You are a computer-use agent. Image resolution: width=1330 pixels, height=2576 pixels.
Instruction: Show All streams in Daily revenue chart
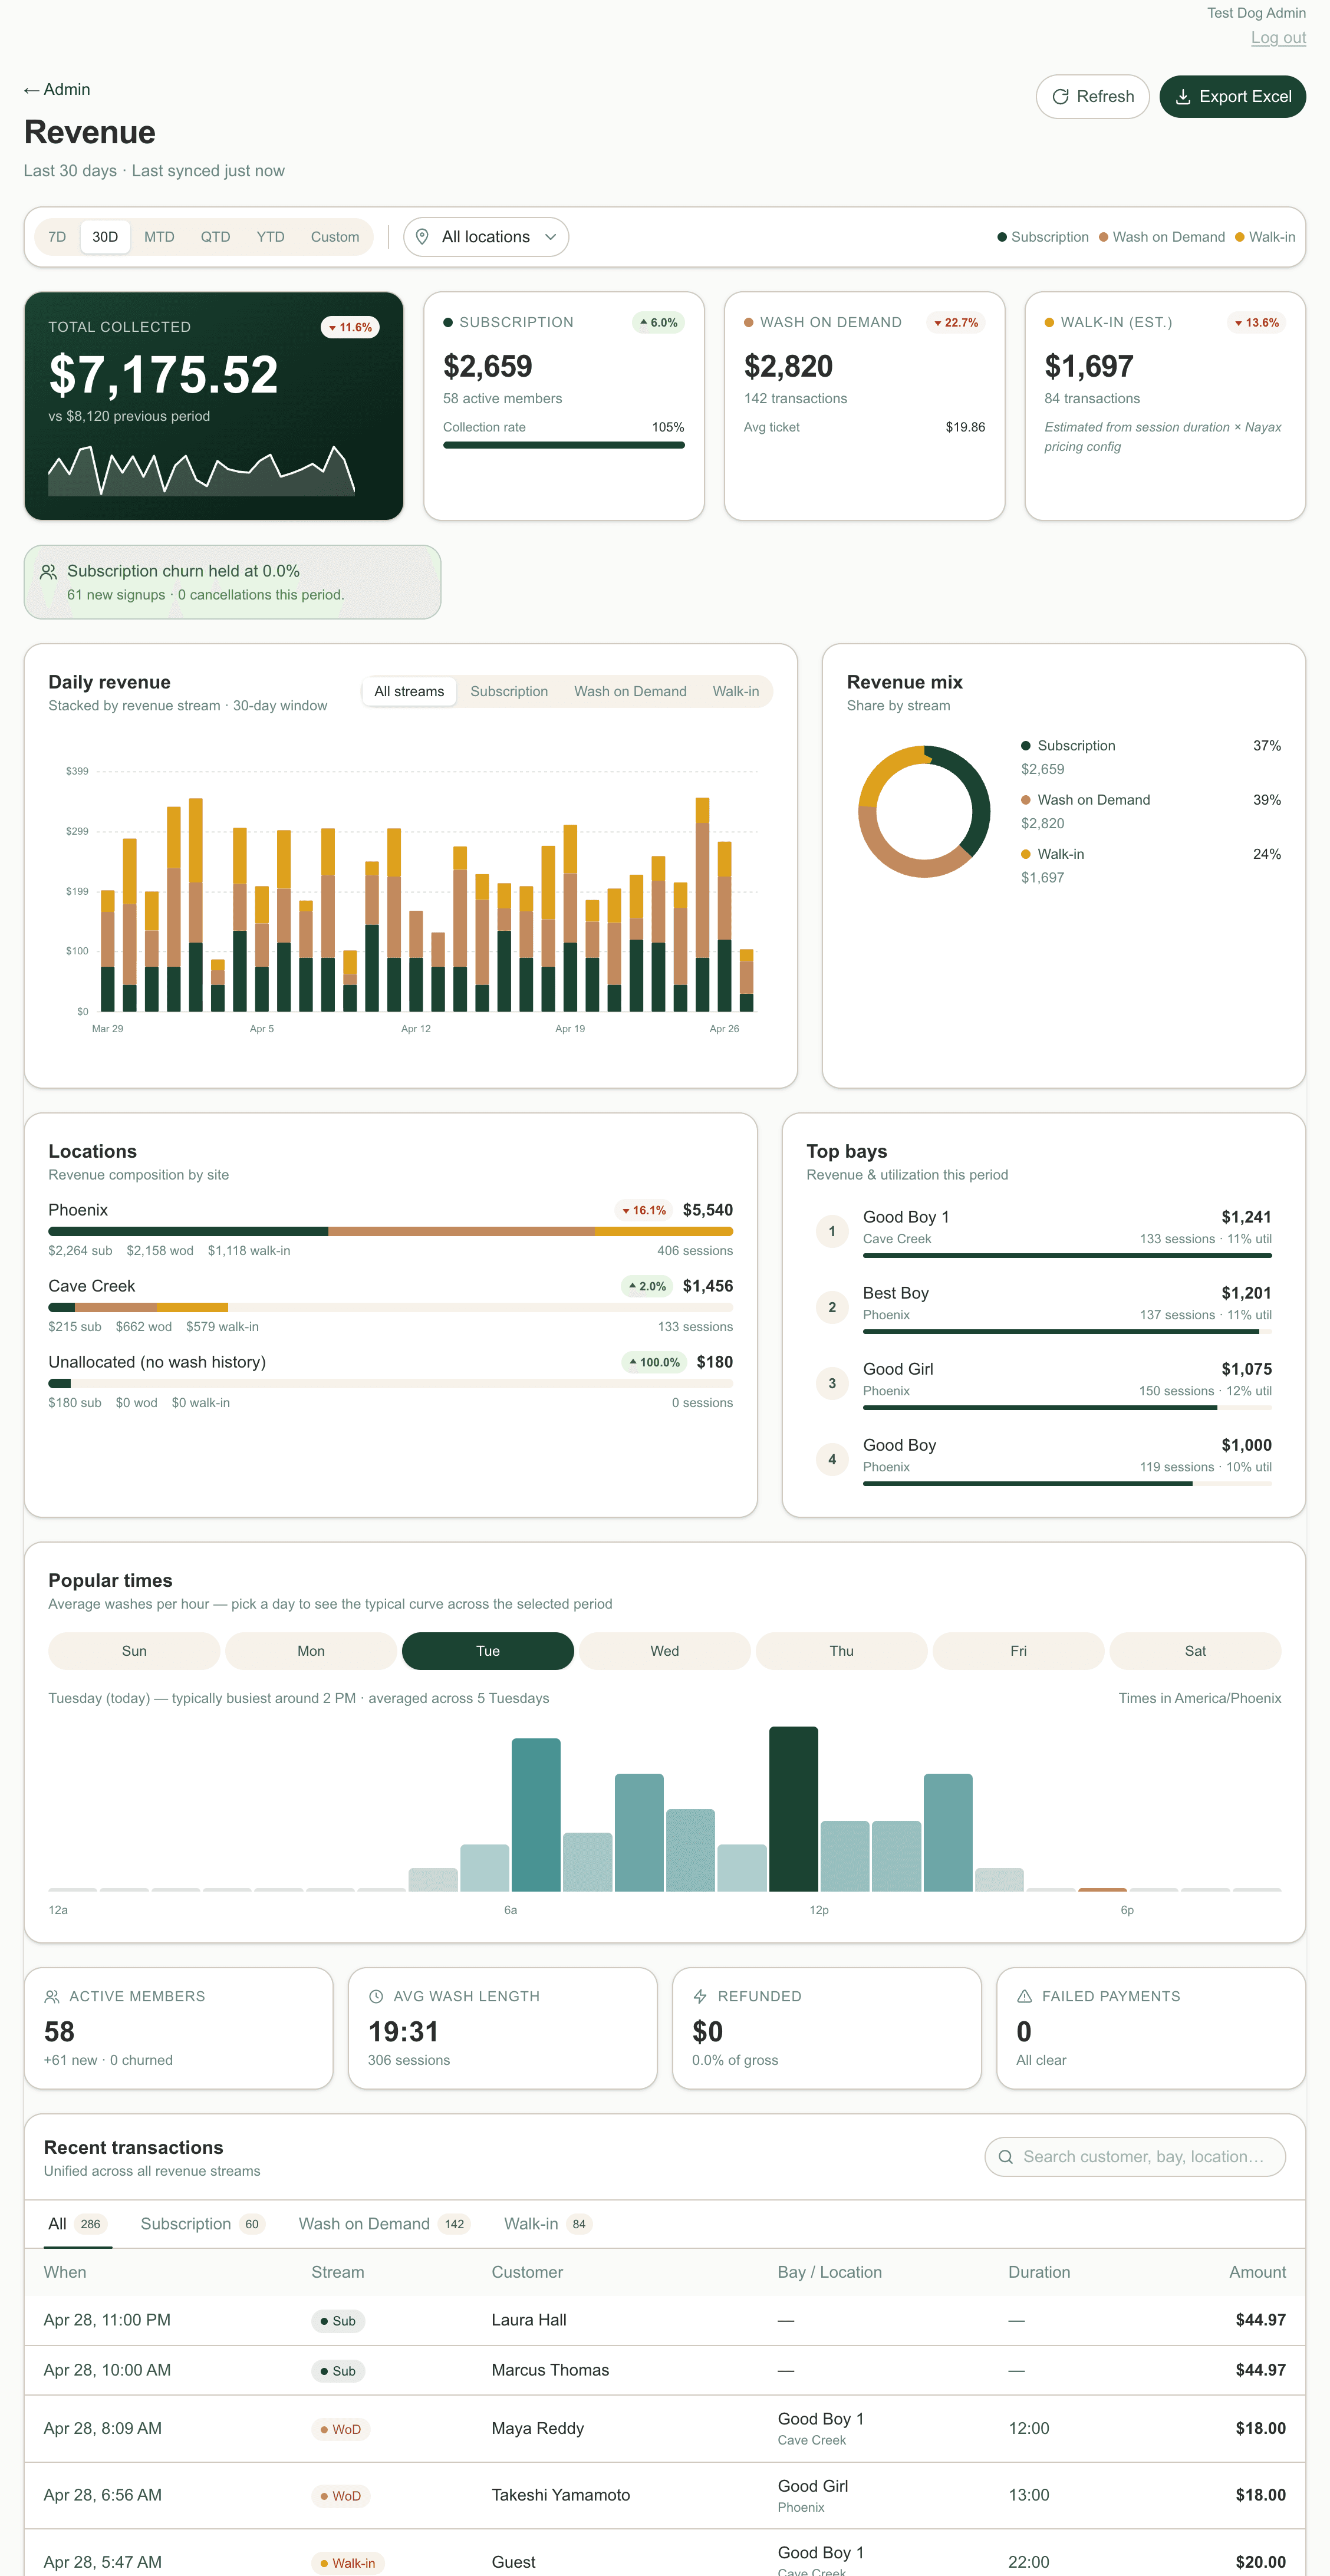[x=409, y=691]
